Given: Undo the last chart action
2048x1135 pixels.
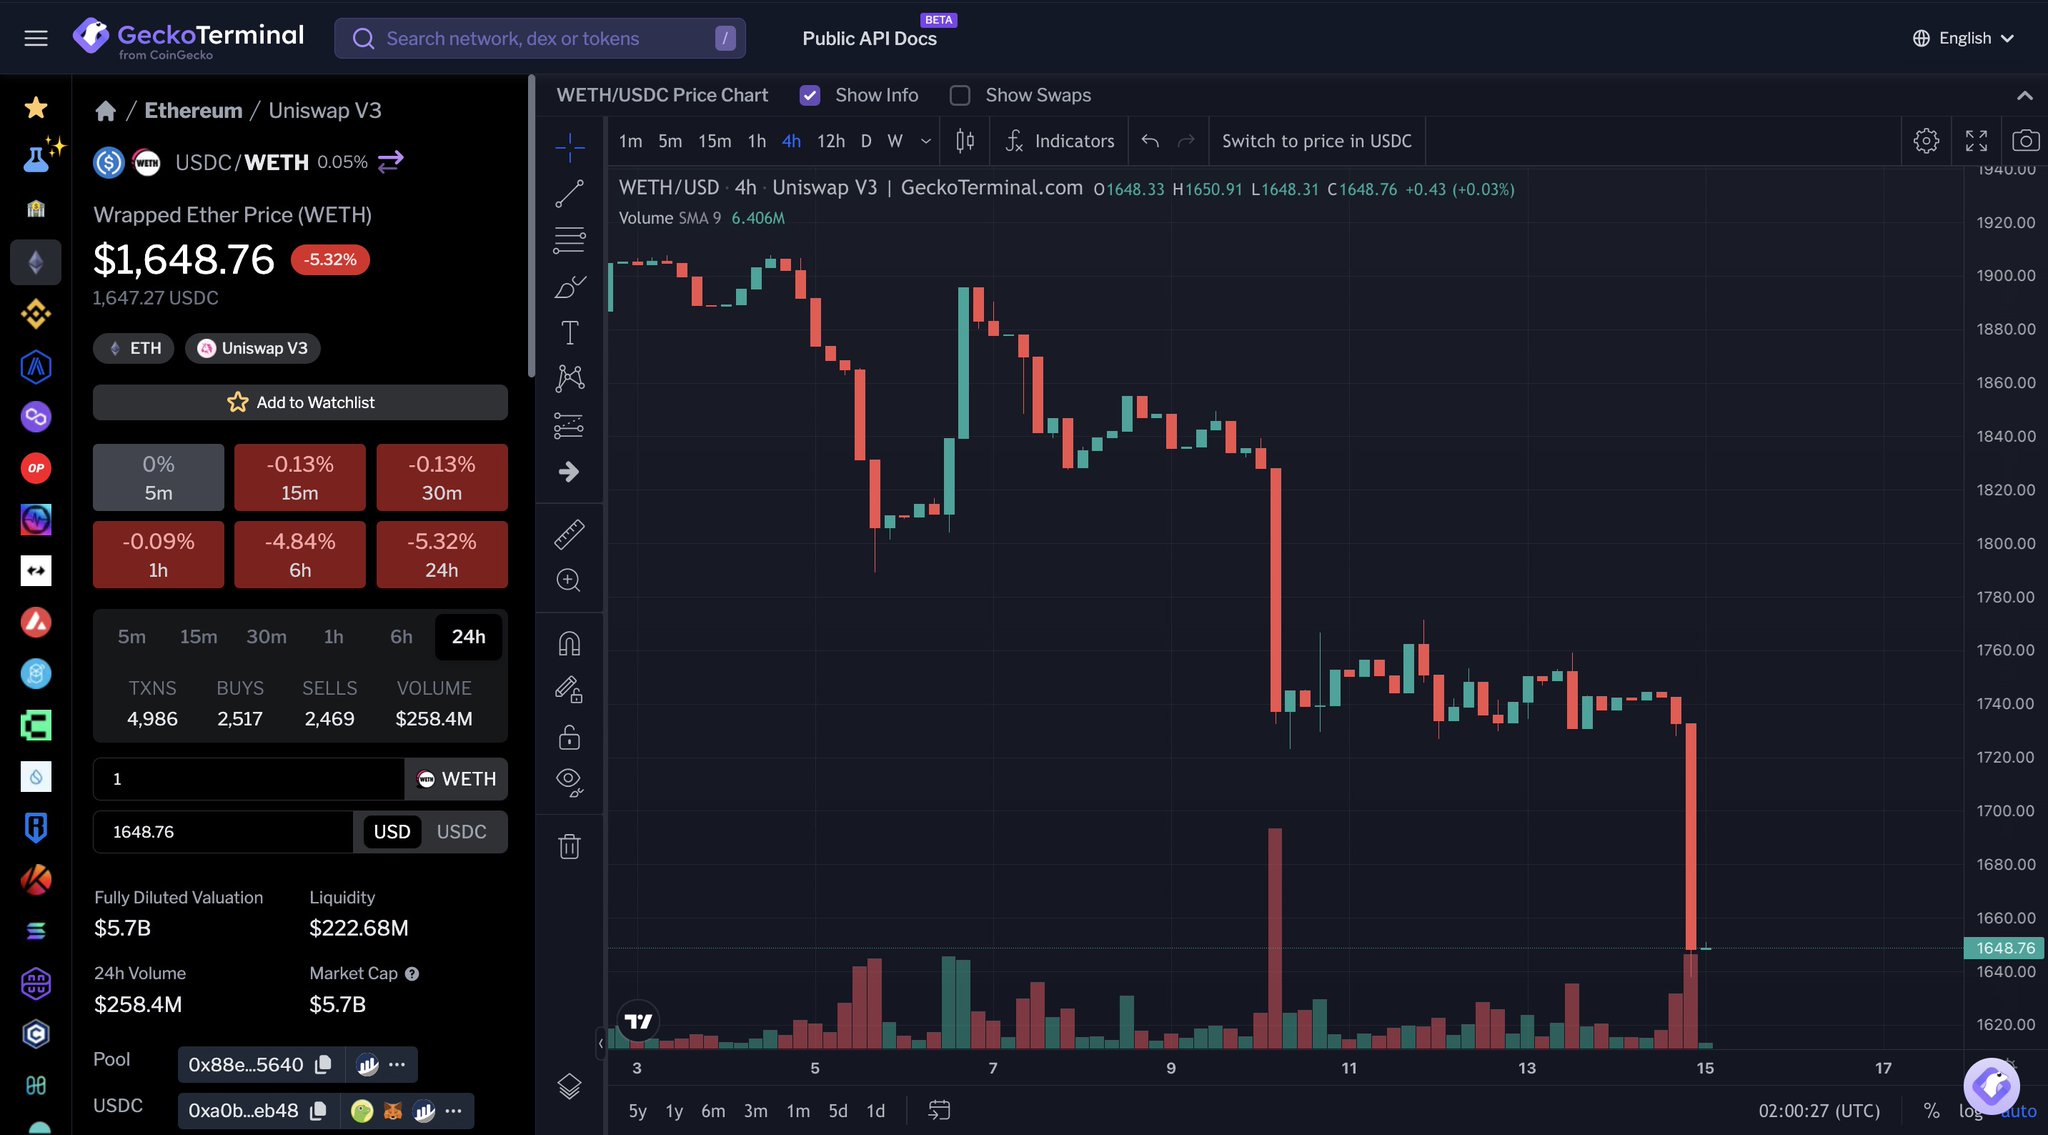Looking at the screenshot, I should coord(1150,141).
